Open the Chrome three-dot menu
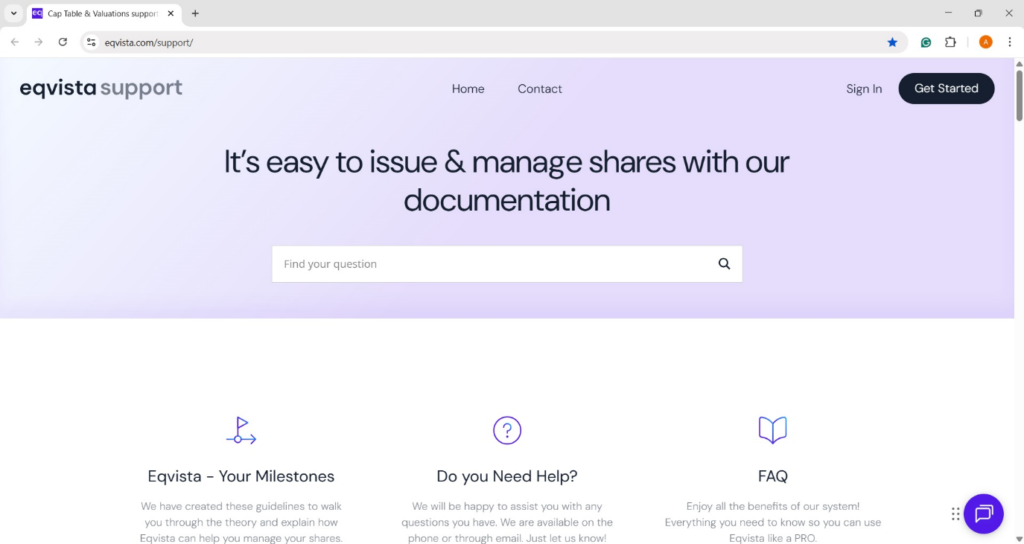This screenshot has width=1024, height=544. pyautogui.click(x=1009, y=42)
